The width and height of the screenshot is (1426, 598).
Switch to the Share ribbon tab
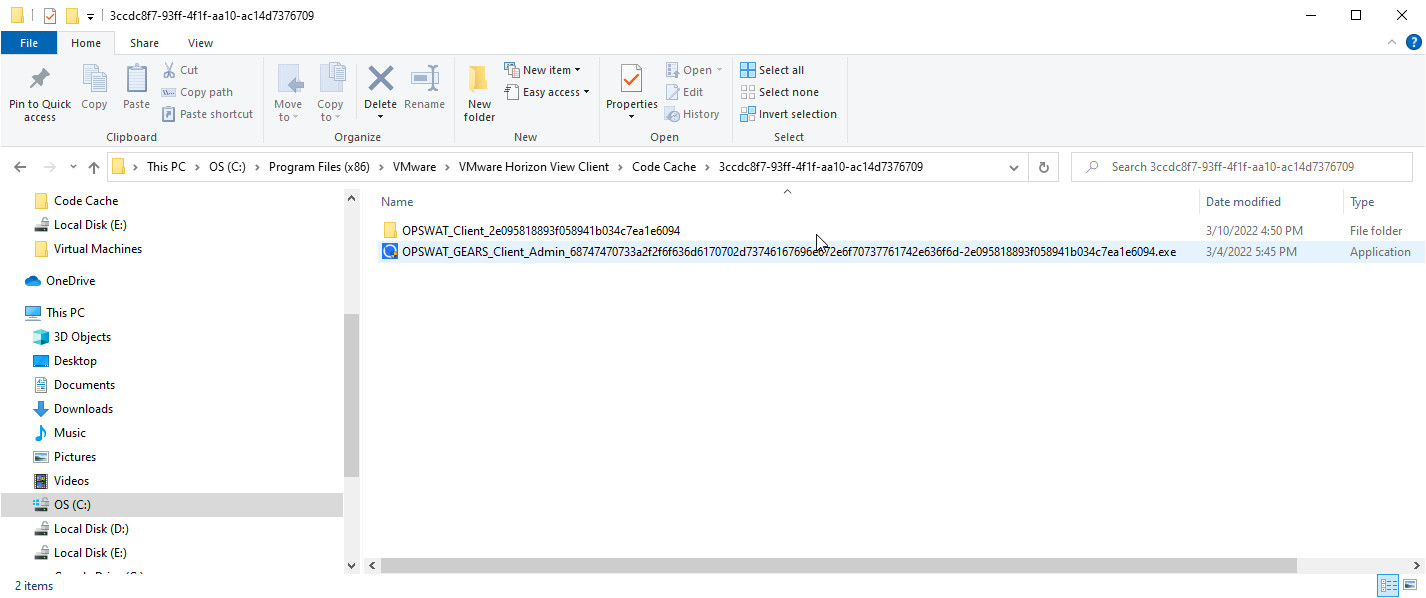pos(144,43)
